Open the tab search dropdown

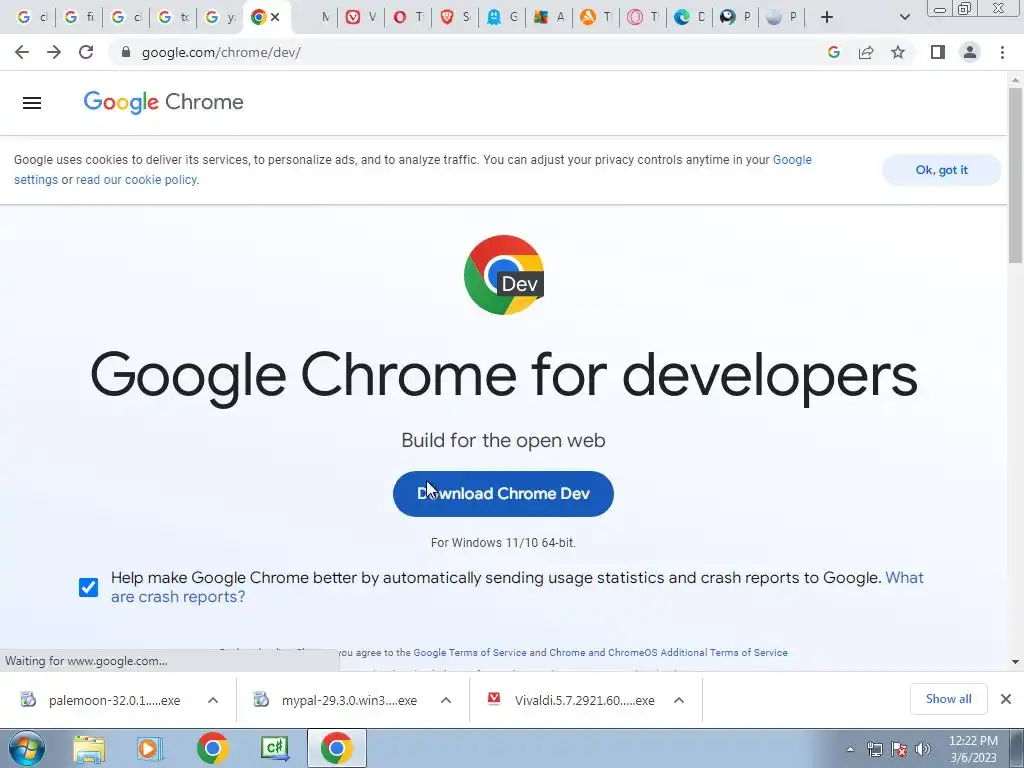904,18
